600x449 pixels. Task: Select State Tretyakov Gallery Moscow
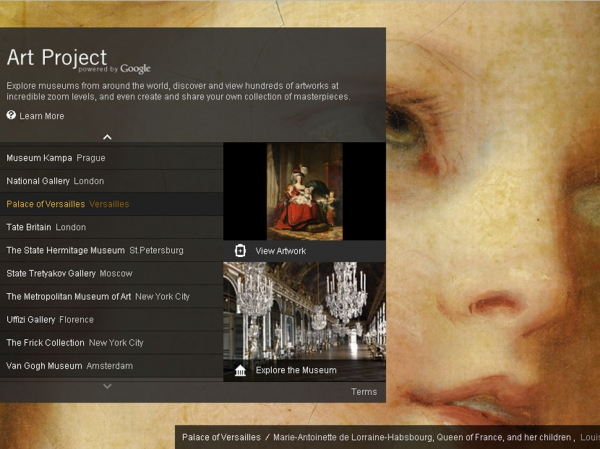(x=69, y=273)
